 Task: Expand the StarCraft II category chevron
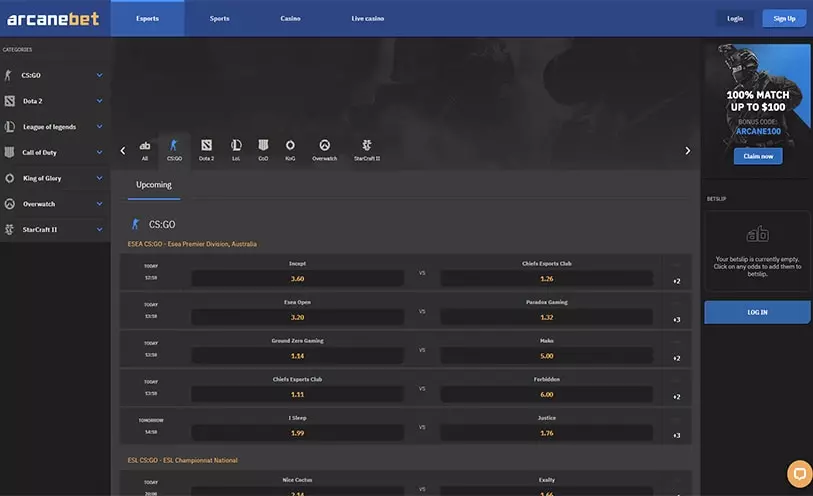tap(100, 230)
